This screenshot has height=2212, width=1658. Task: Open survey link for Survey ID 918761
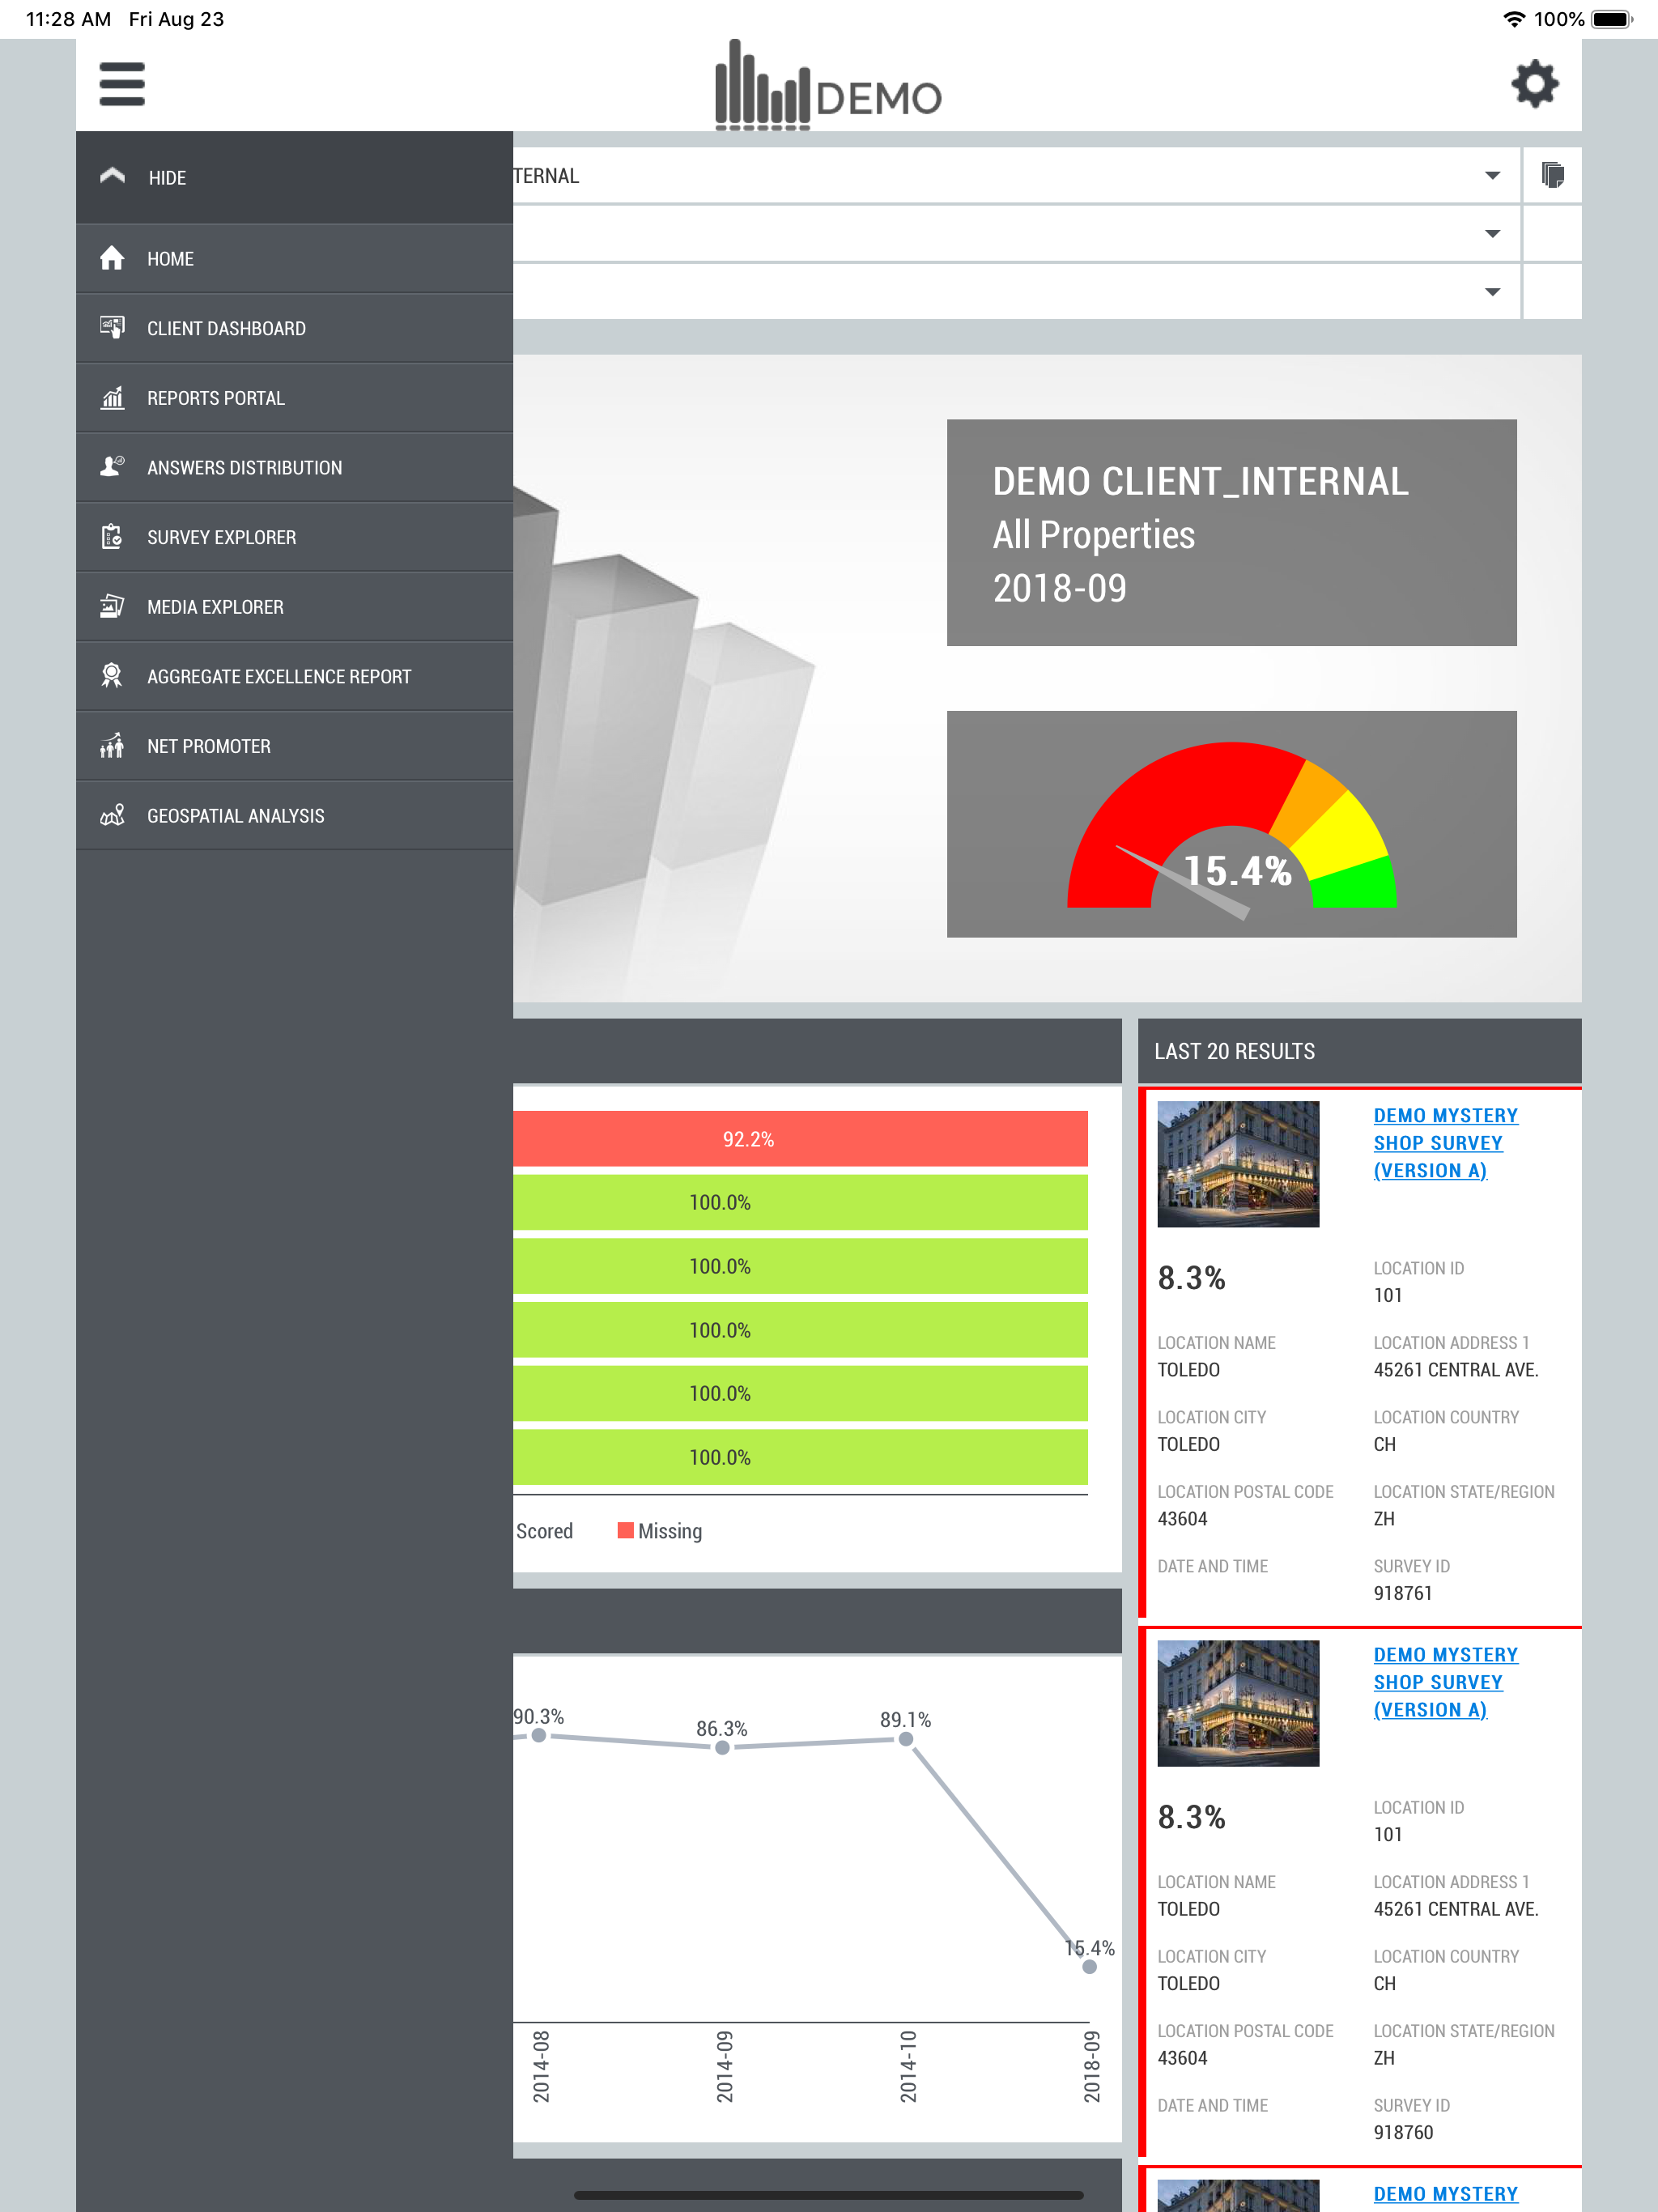pos(1445,1143)
